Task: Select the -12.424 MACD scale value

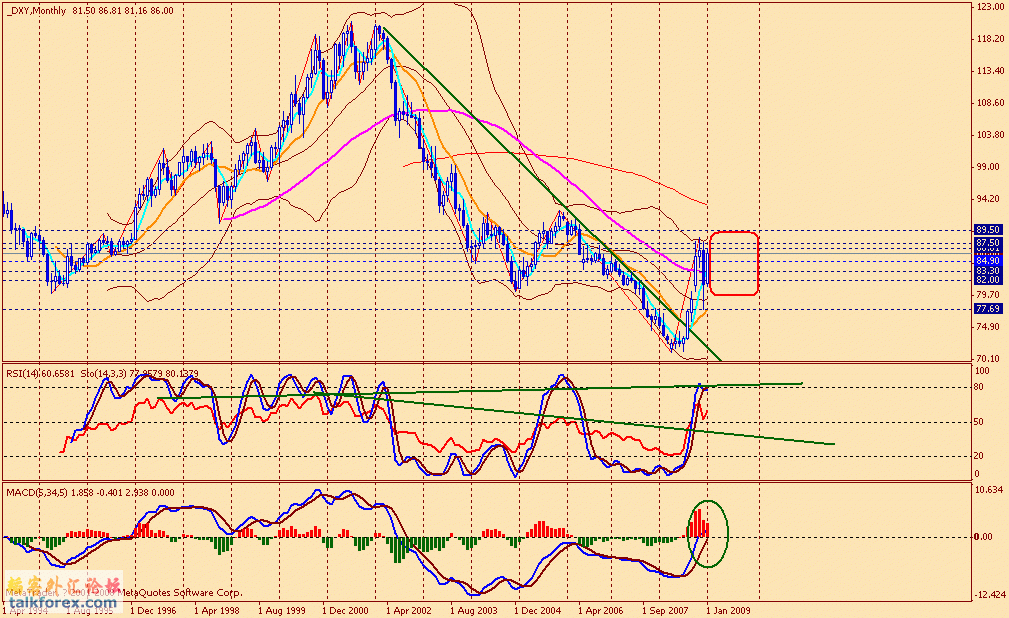Action: point(990,595)
